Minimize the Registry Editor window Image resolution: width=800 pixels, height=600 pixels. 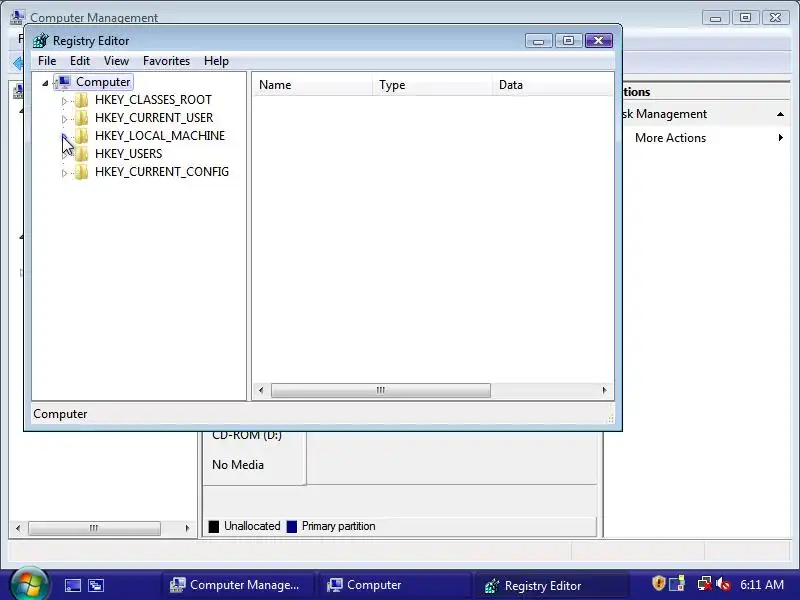coord(539,41)
